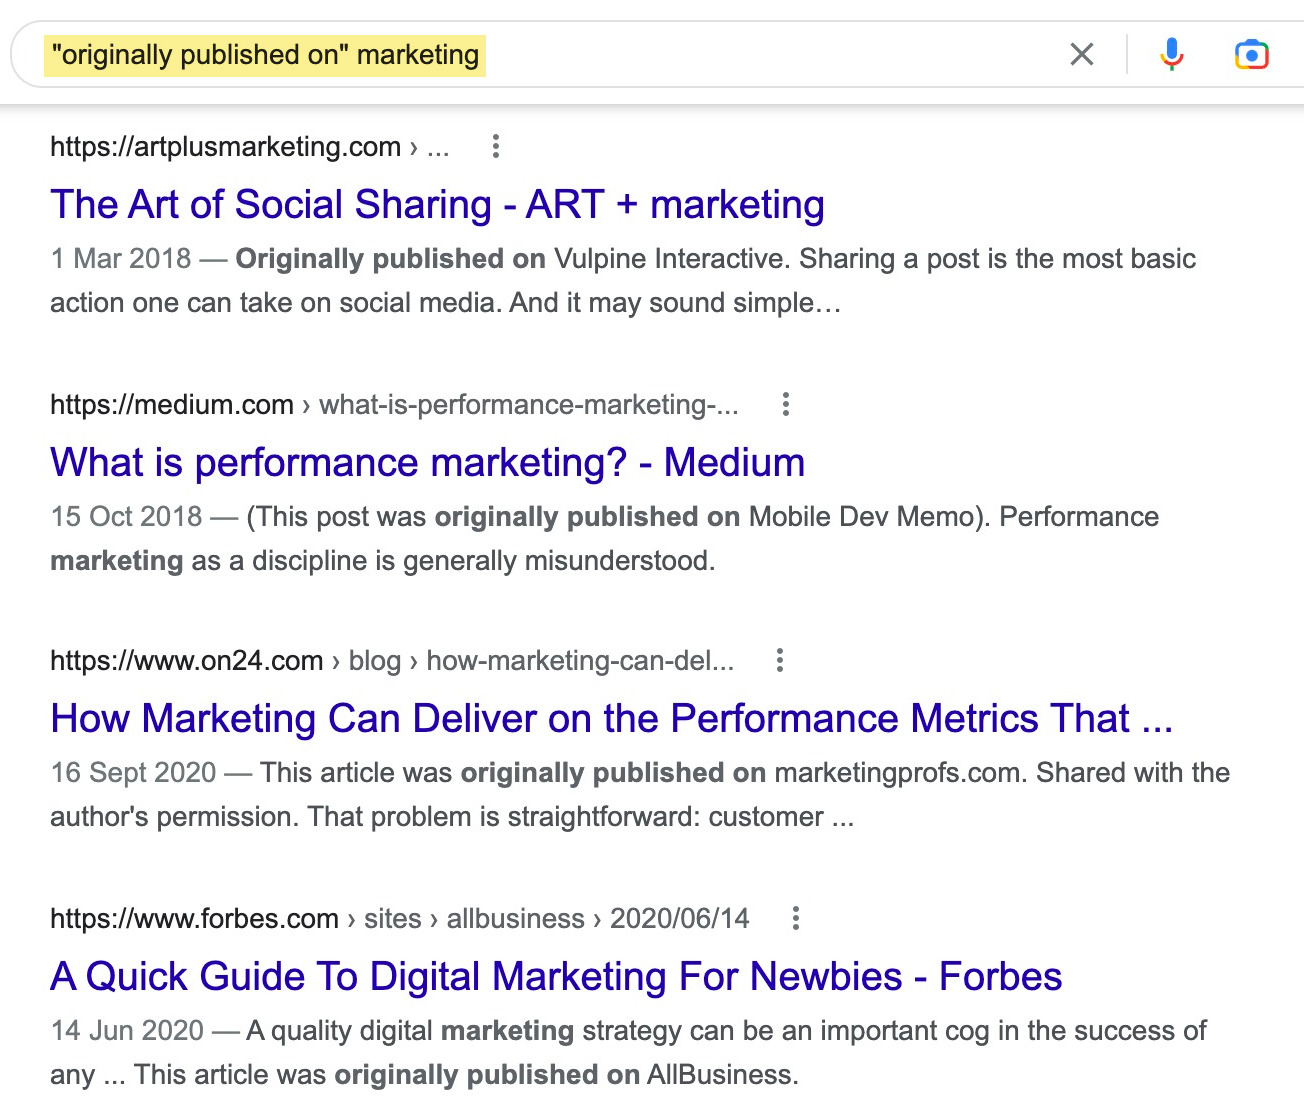Open search by image camera icon
Screen dimensions: 1304x1119
click(1252, 54)
